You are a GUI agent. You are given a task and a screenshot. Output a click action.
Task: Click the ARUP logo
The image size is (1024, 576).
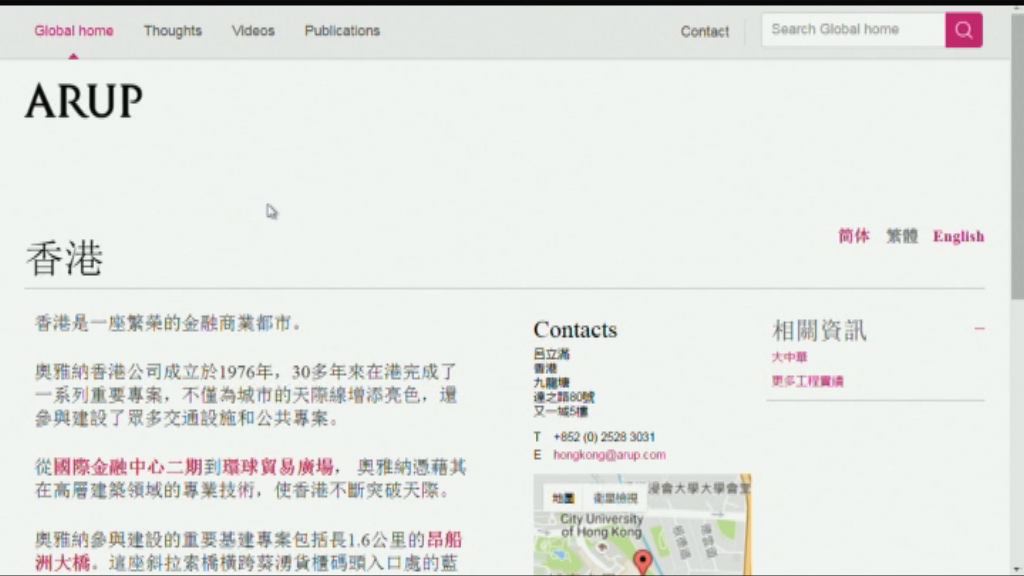tap(83, 102)
